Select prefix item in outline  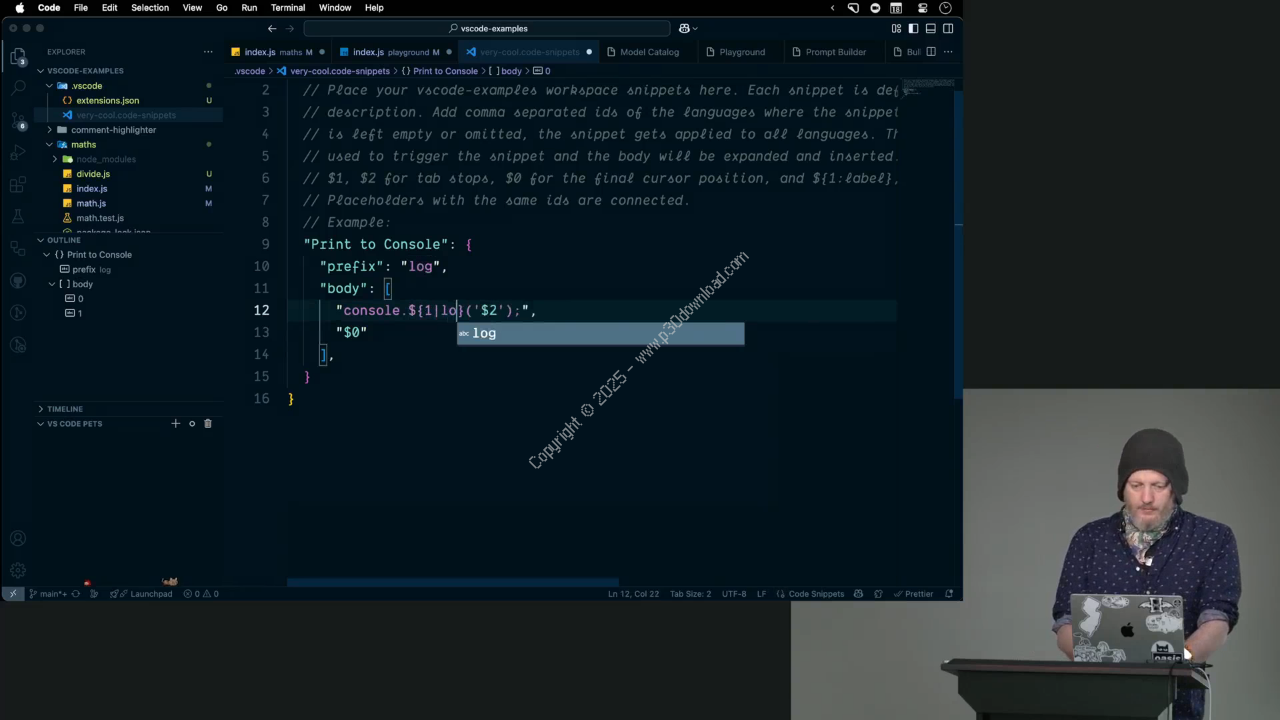[x=84, y=270]
